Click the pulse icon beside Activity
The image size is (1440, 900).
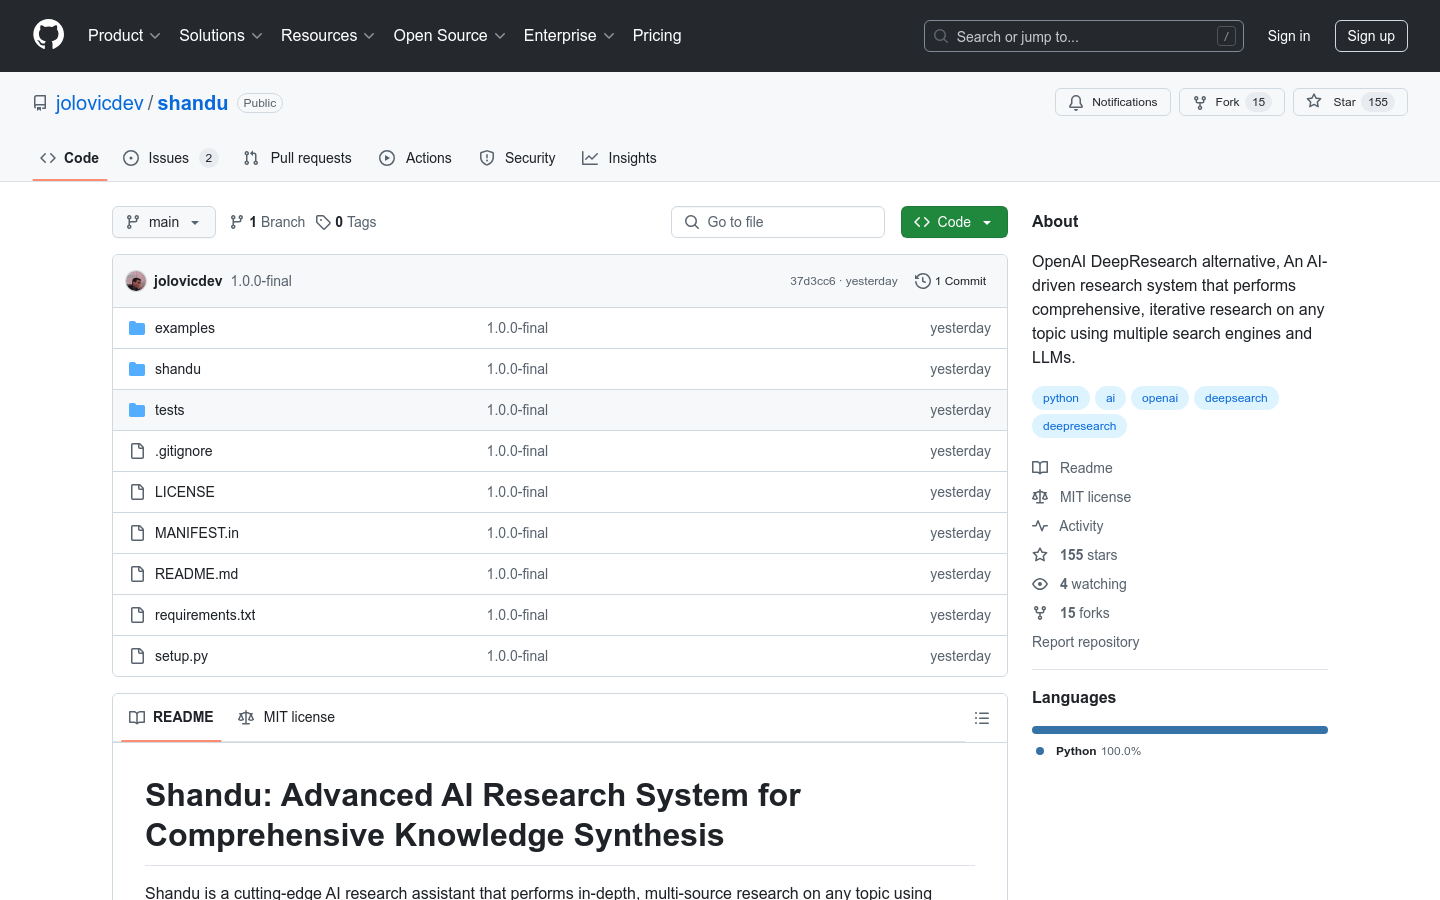pyautogui.click(x=1040, y=526)
